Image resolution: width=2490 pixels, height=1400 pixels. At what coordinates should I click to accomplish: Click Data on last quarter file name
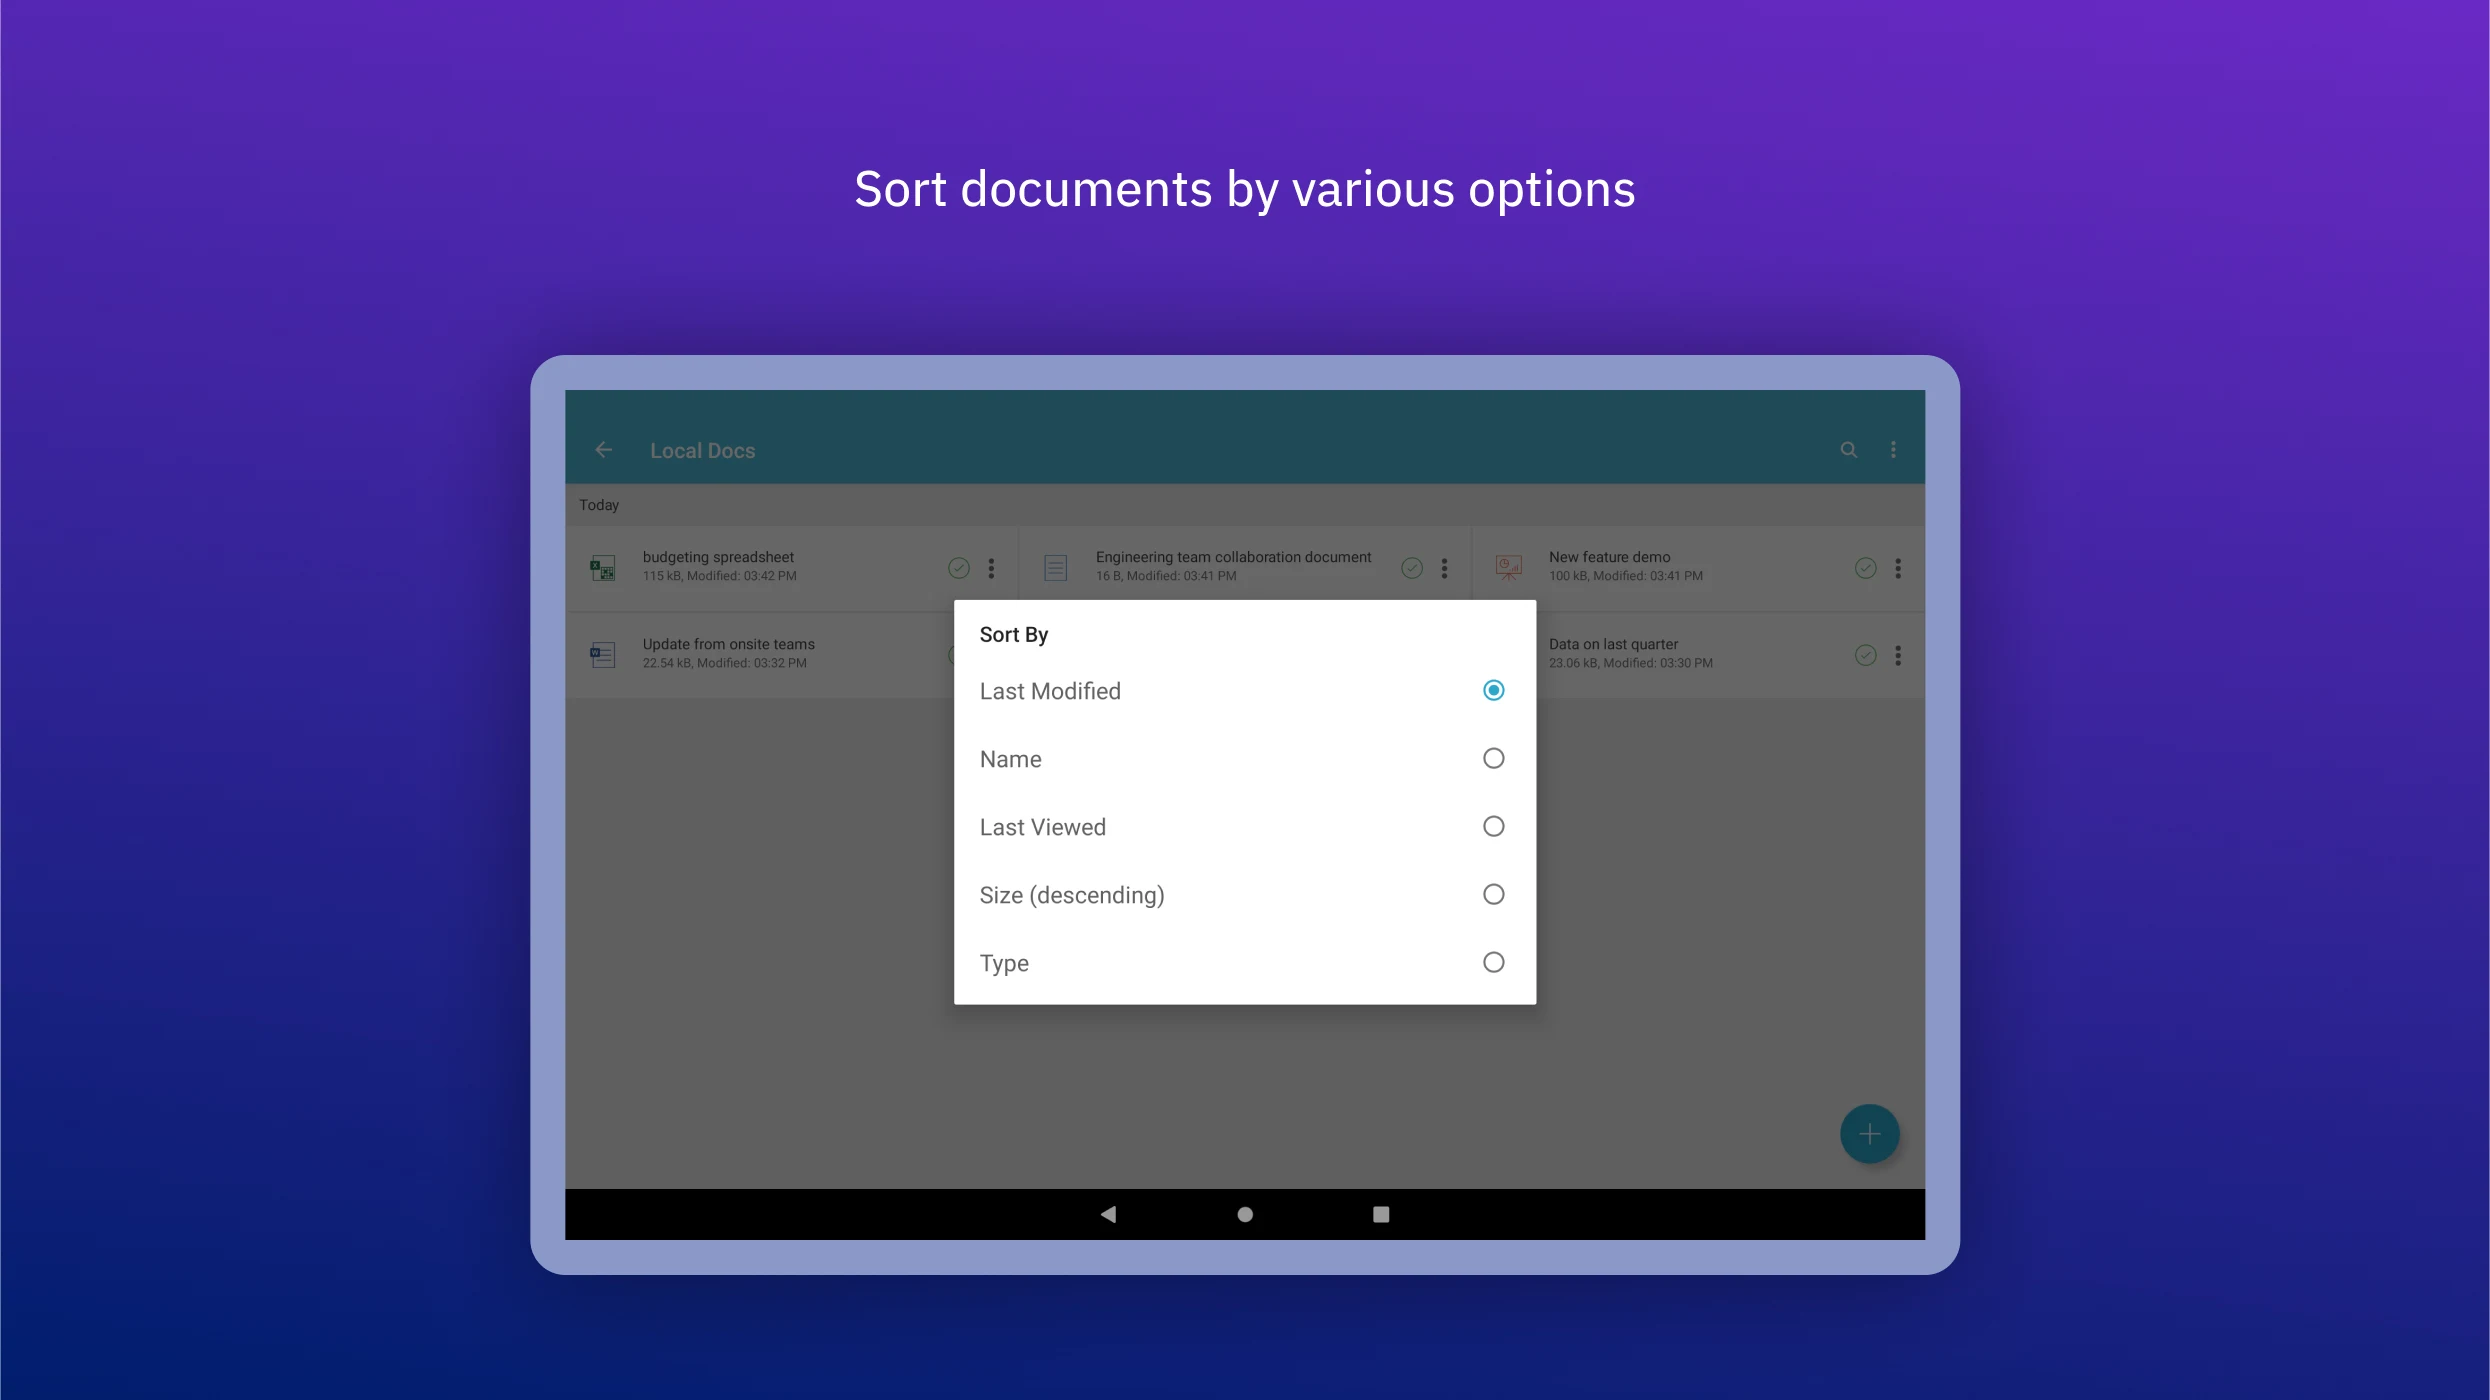(1613, 644)
